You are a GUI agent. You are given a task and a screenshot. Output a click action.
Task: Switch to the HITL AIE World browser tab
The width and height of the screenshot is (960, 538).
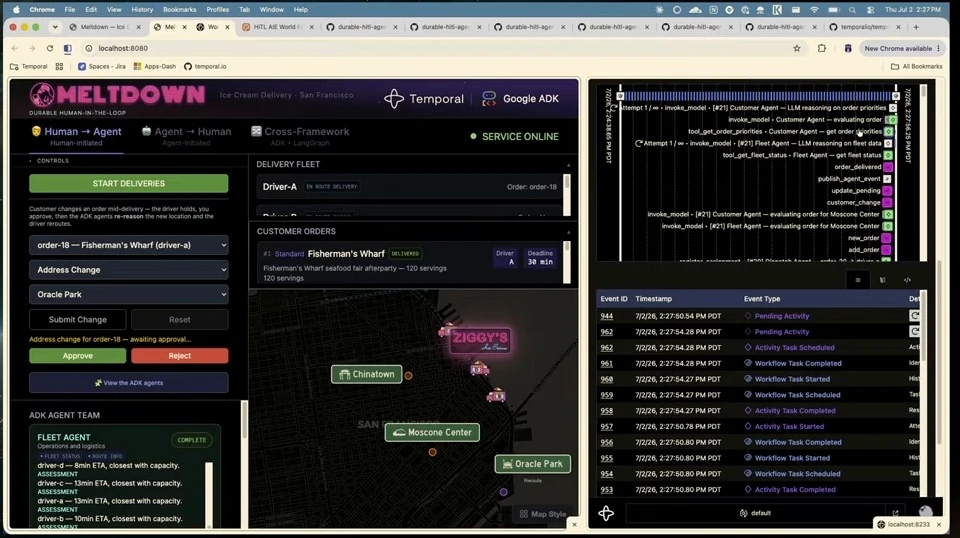point(277,27)
